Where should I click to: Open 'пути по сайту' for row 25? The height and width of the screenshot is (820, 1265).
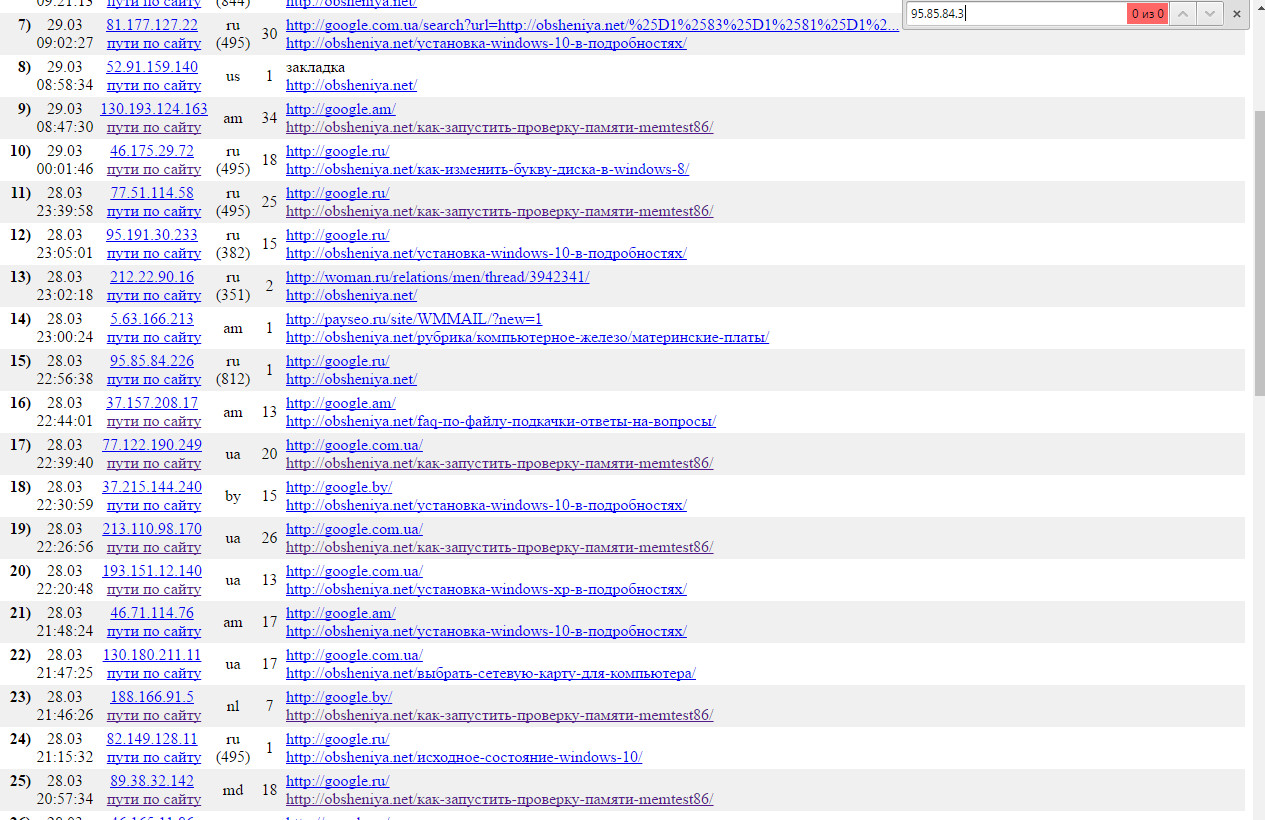tap(154, 800)
